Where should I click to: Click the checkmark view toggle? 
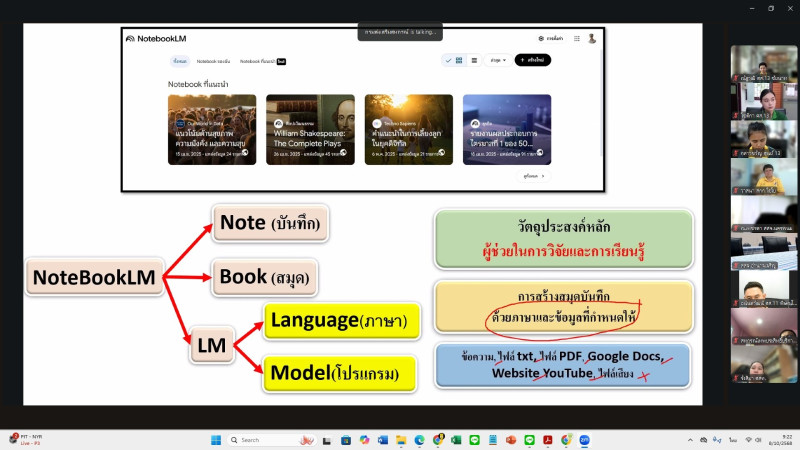447,60
